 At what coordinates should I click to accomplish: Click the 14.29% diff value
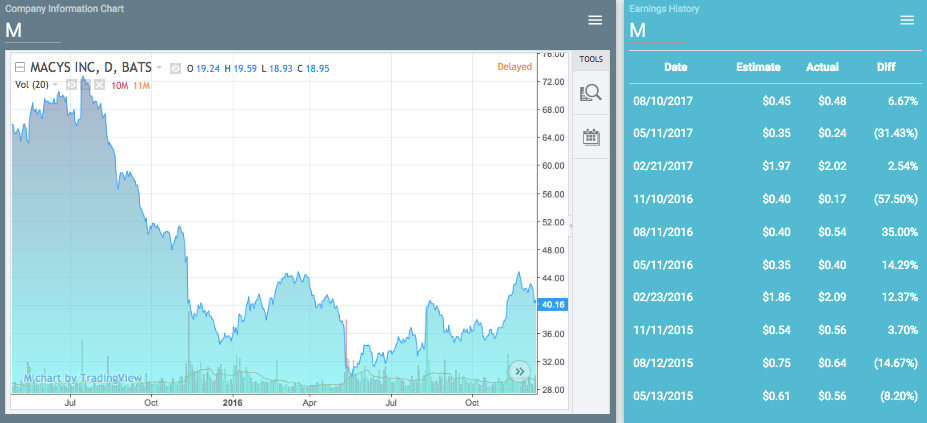[899, 264]
